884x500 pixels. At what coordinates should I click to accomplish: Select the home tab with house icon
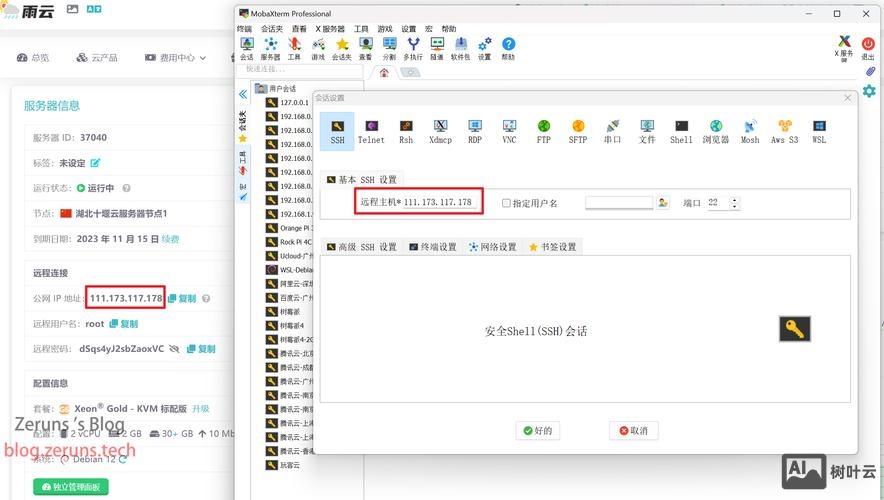[x=384, y=72]
